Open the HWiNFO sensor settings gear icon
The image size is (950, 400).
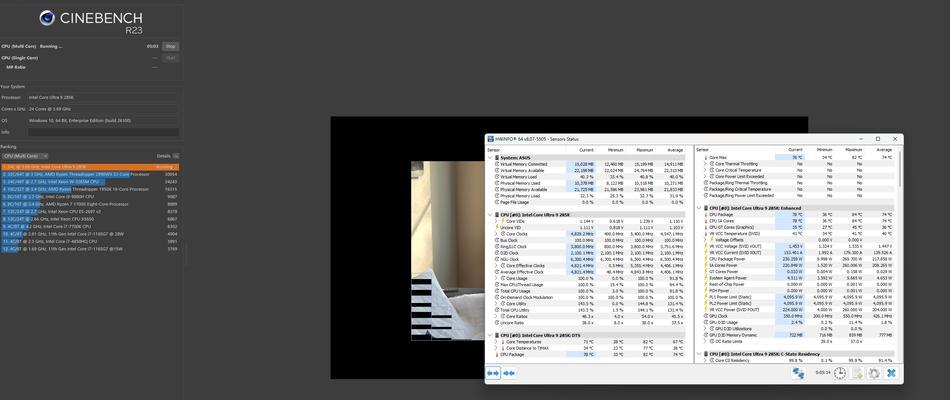point(873,373)
